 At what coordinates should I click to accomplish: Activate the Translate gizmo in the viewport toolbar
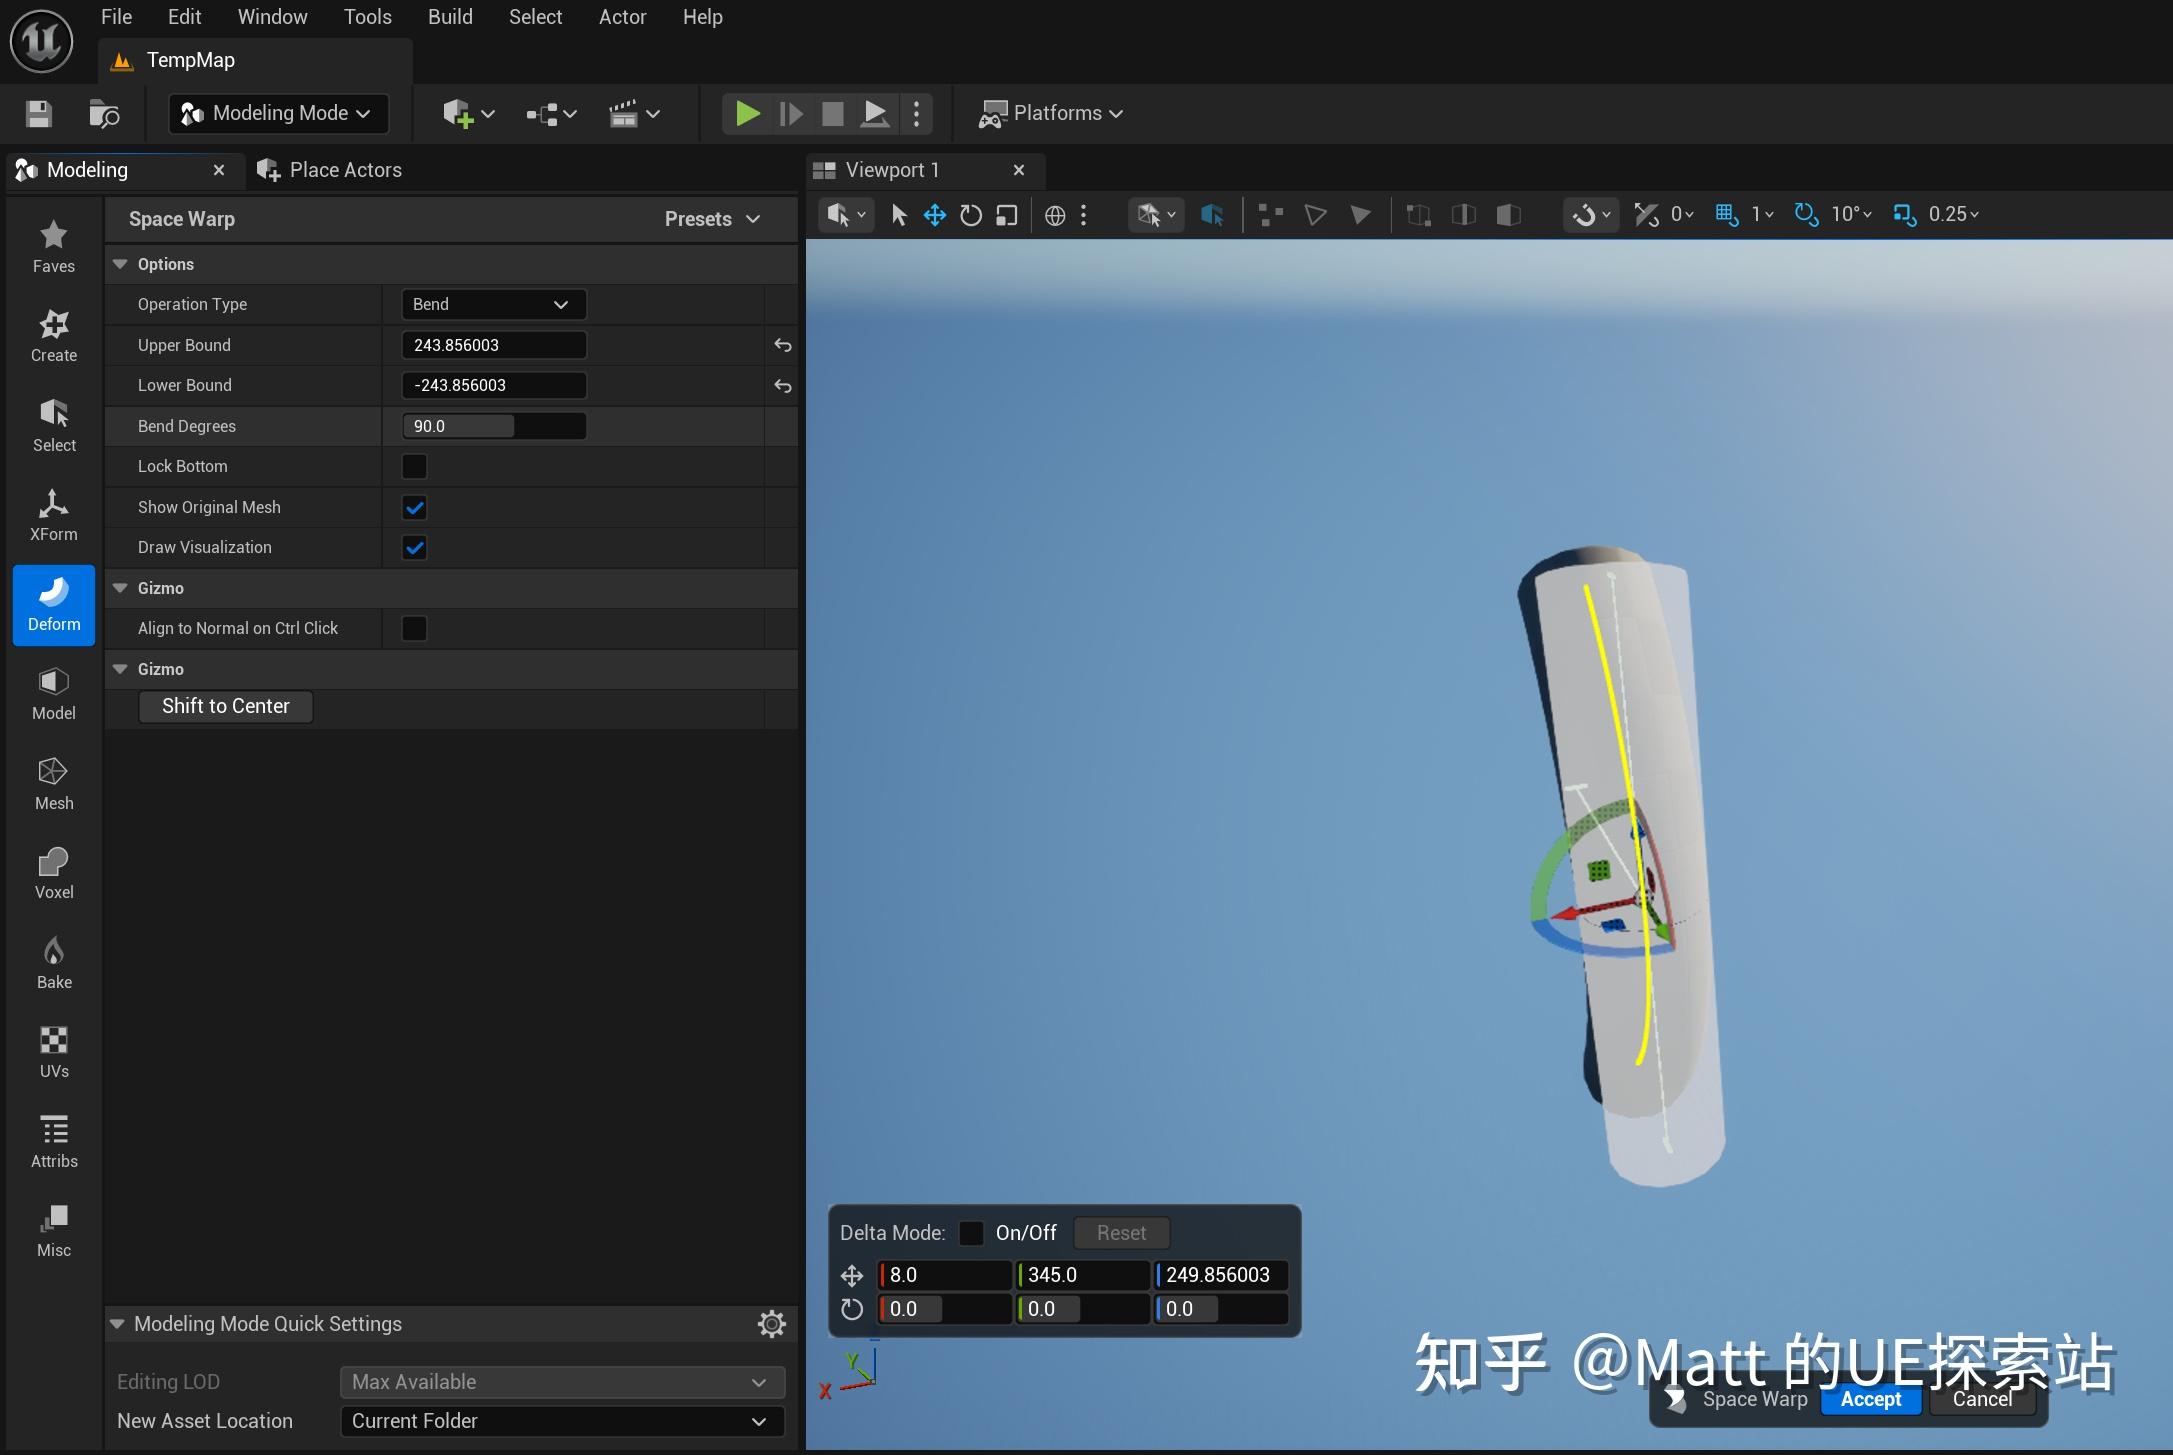(934, 214)
